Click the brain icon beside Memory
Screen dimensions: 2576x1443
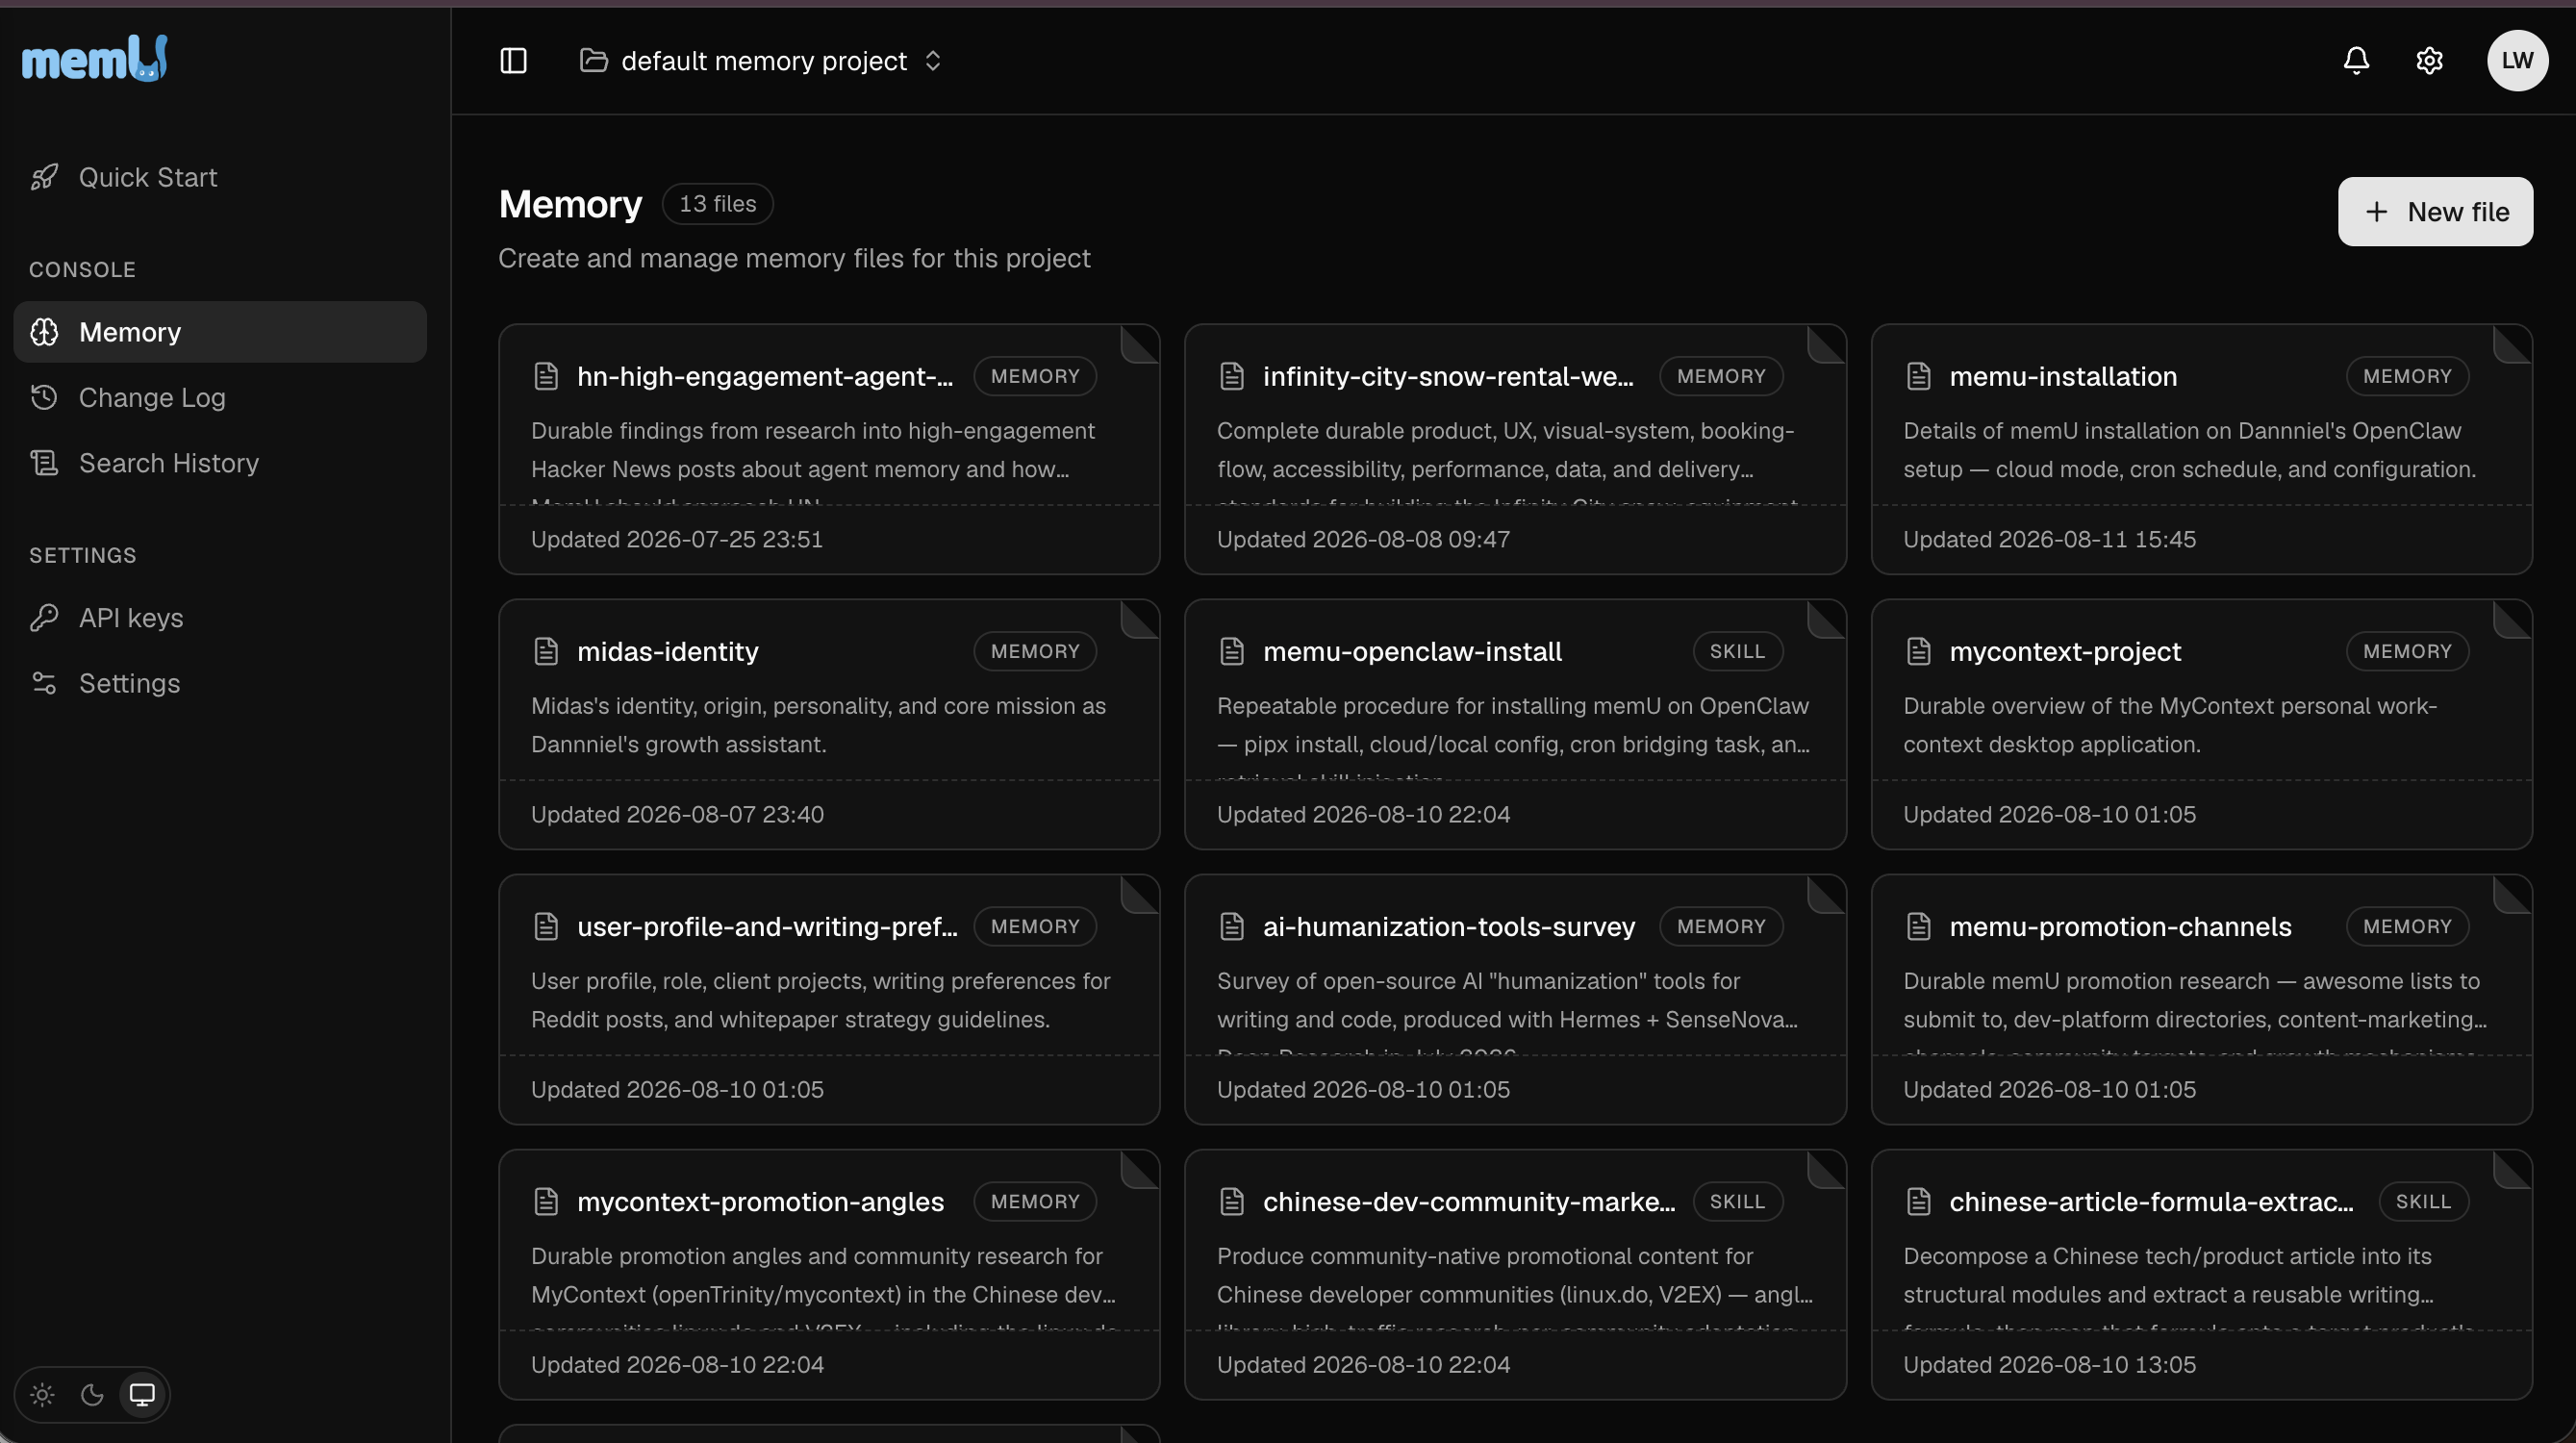tap(44, 332)
